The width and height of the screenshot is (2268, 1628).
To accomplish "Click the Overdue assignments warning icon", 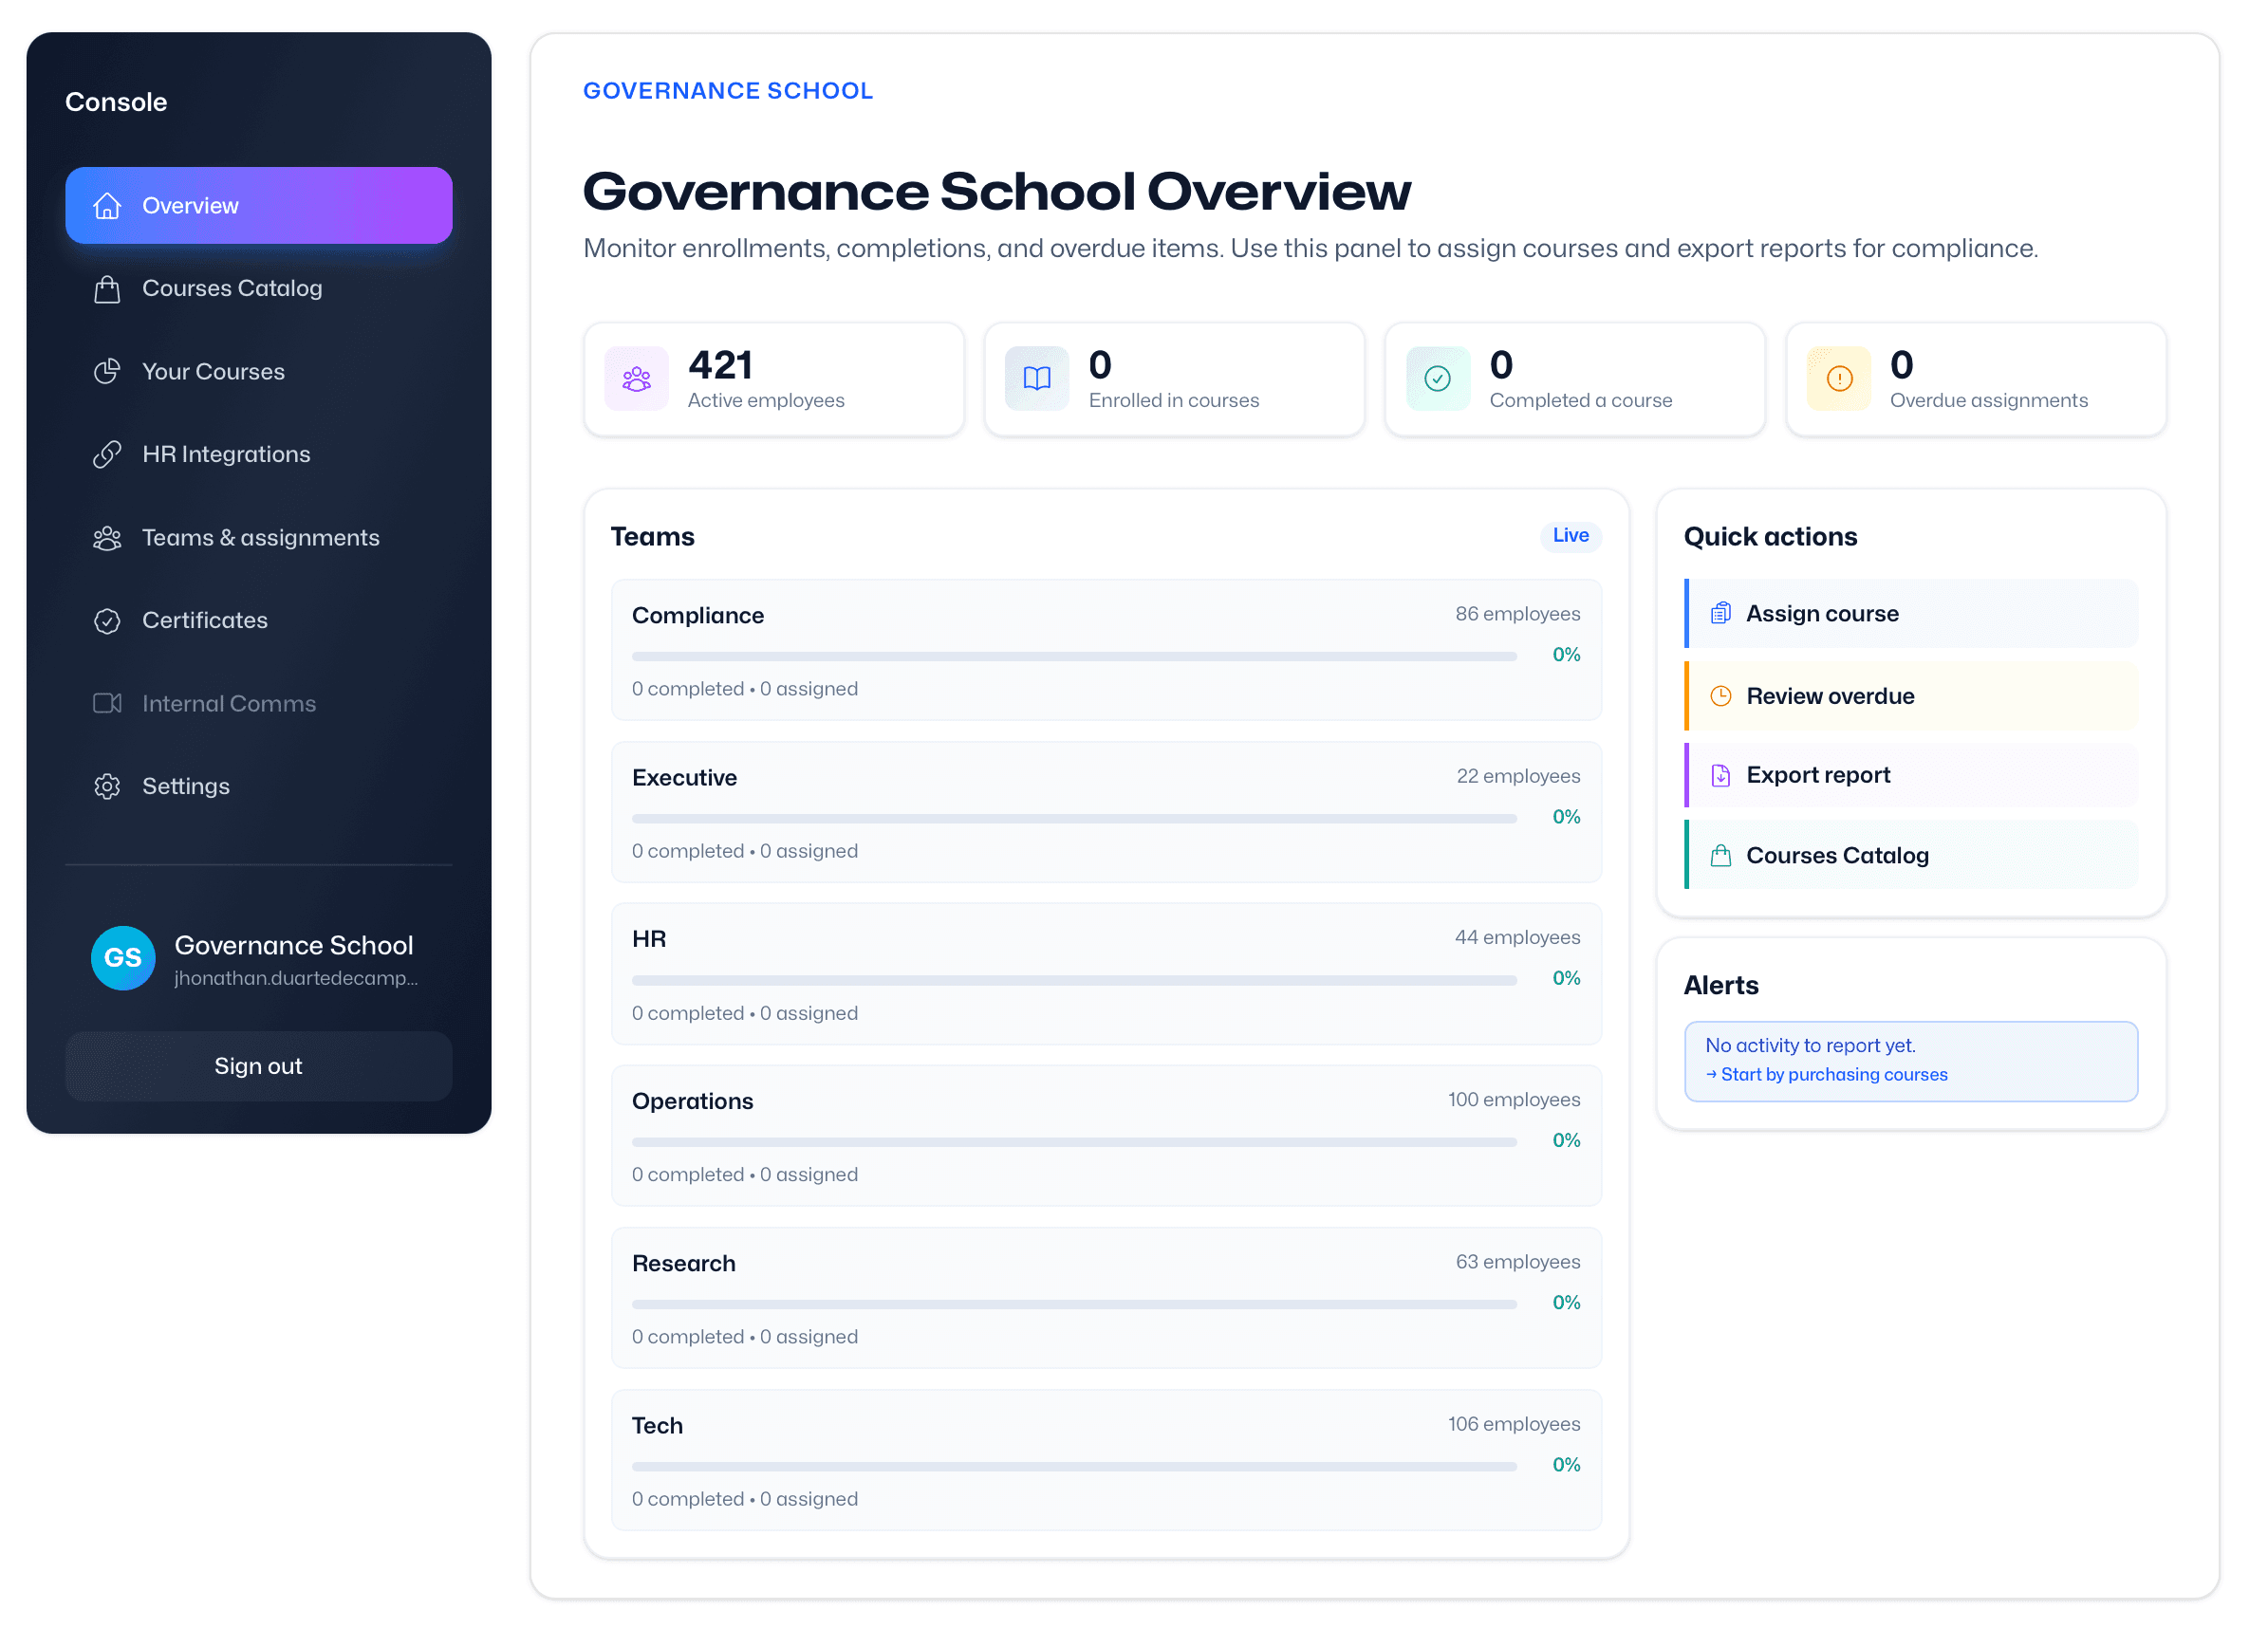I will click(1838, 379).
